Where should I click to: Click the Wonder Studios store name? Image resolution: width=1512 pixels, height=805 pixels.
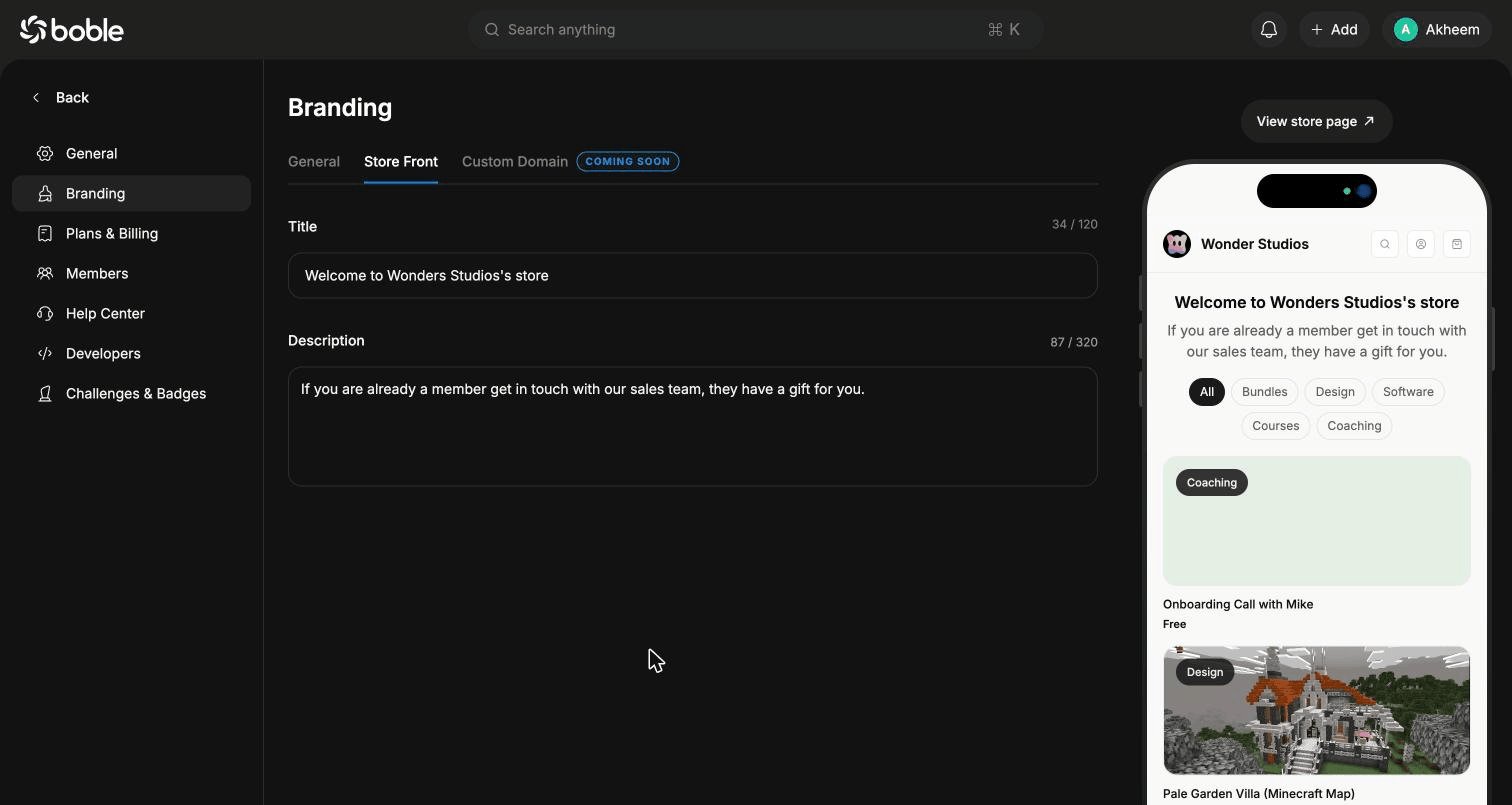point(1255,244)
